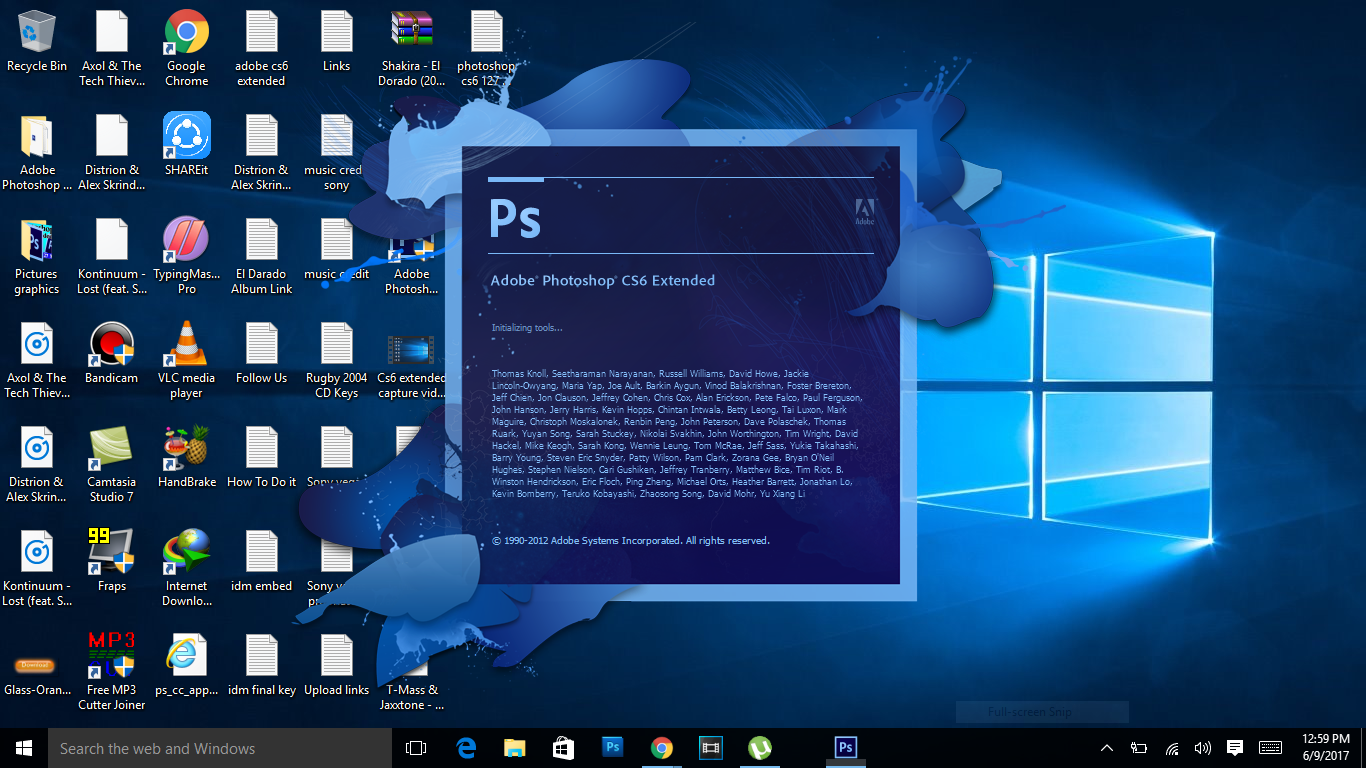
Task: Open the Wi-Fi network tray icon
Action: click(x=1171, y=748)
